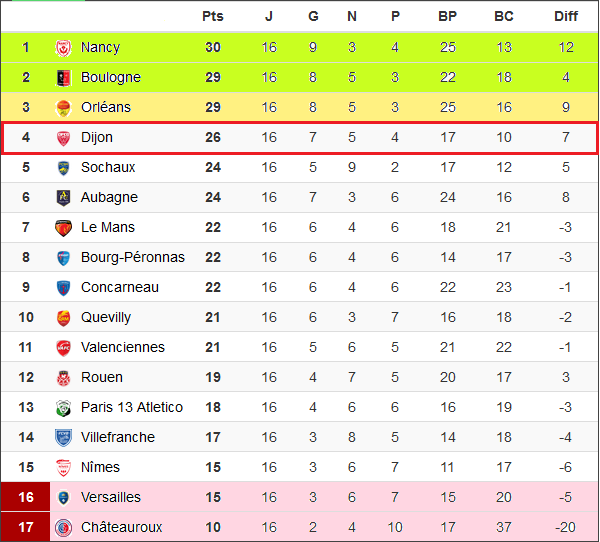The height and width of the screenshot is (542, 600).
Task: Sort table by Pts column header
Action: 213,16
